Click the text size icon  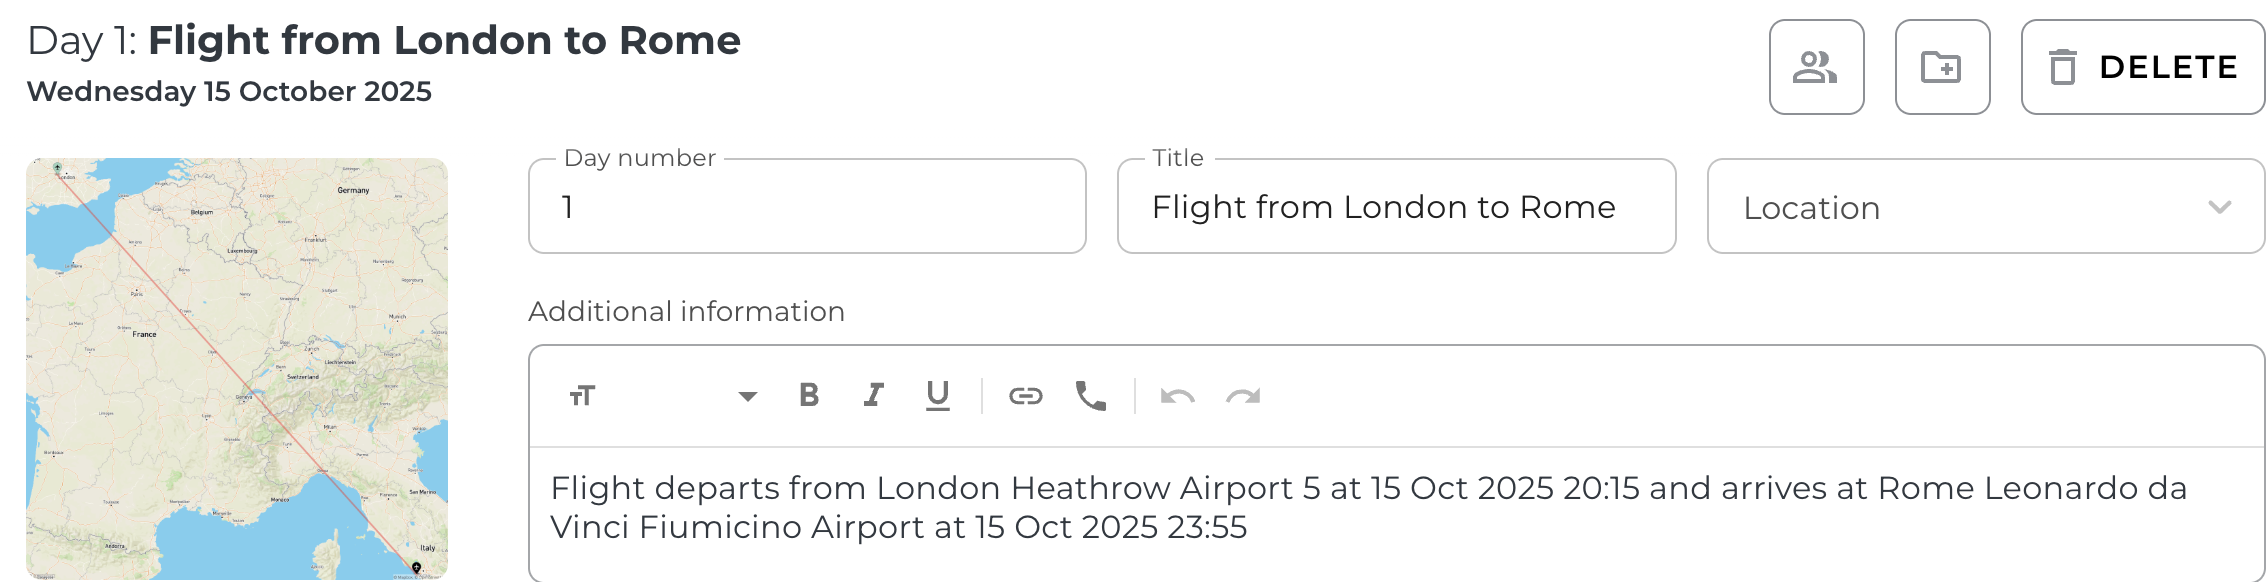point(583,396)
